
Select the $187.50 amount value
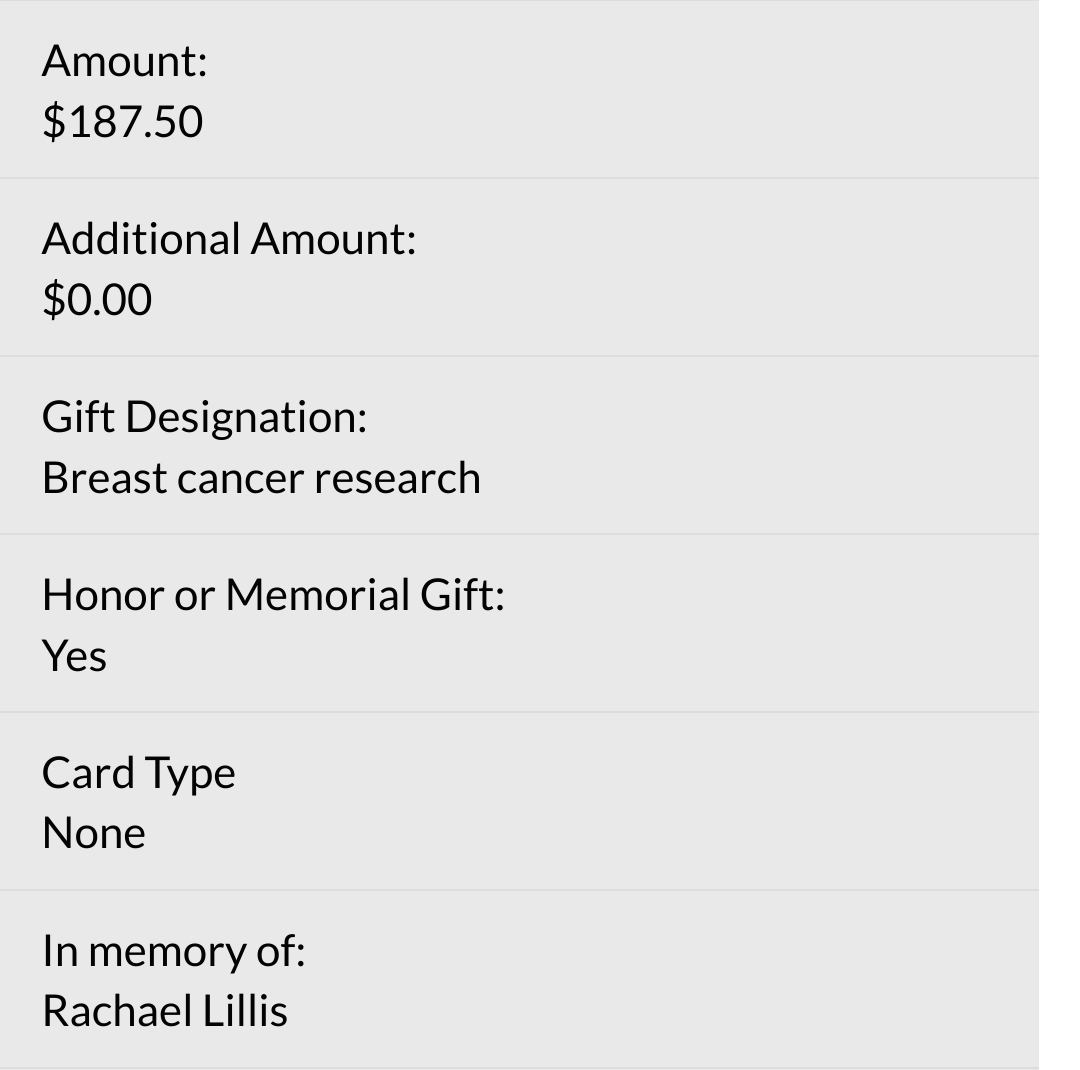coord(122,122)
